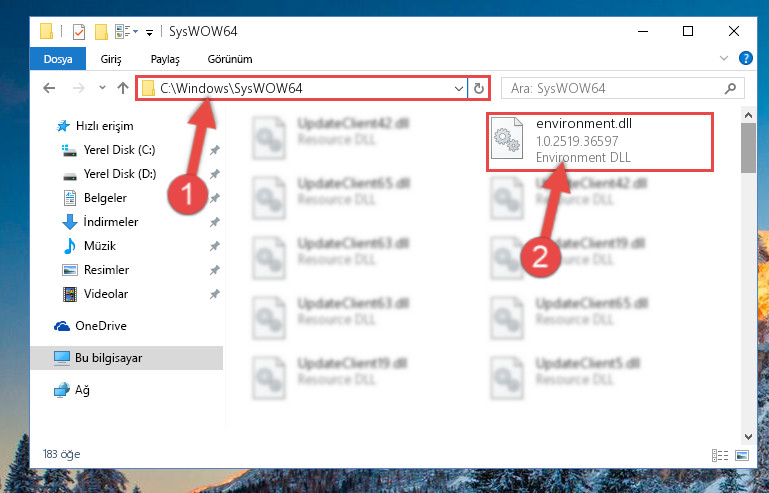Open the Customize Quick Access Toolbar dropdown
769x493 pixels.
[x=149, y=33]
